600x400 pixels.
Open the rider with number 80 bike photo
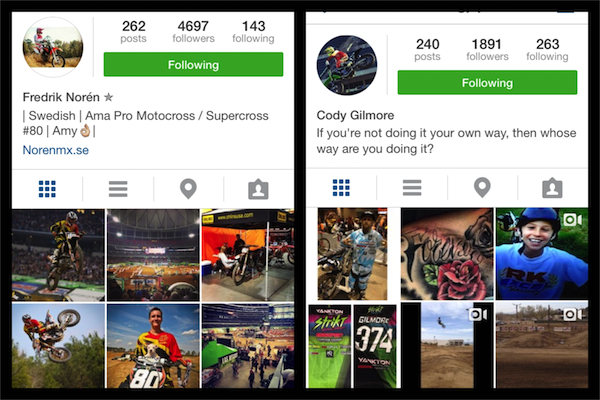pos(153,346)
